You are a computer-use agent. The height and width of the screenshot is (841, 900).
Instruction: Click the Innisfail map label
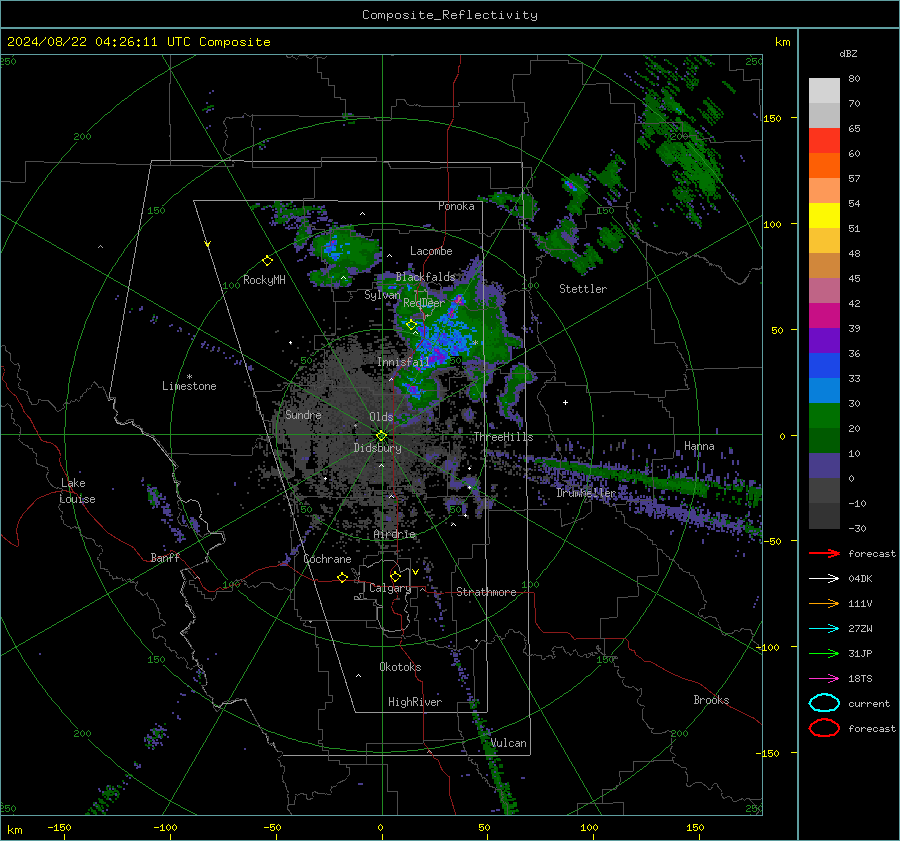coord(404,362)
